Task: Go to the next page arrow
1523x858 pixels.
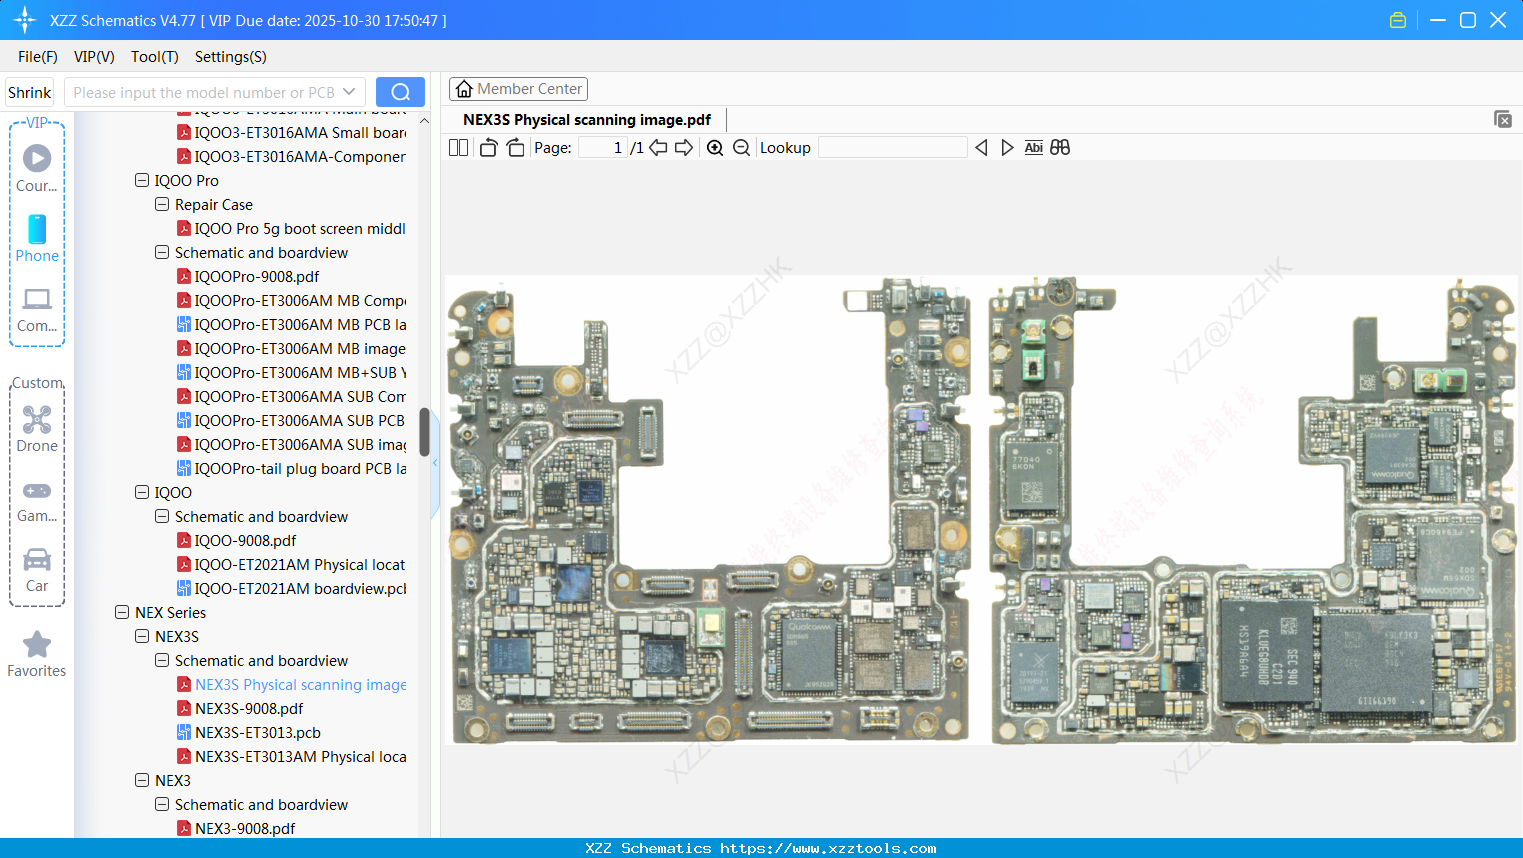Action: tap(684, 148)
